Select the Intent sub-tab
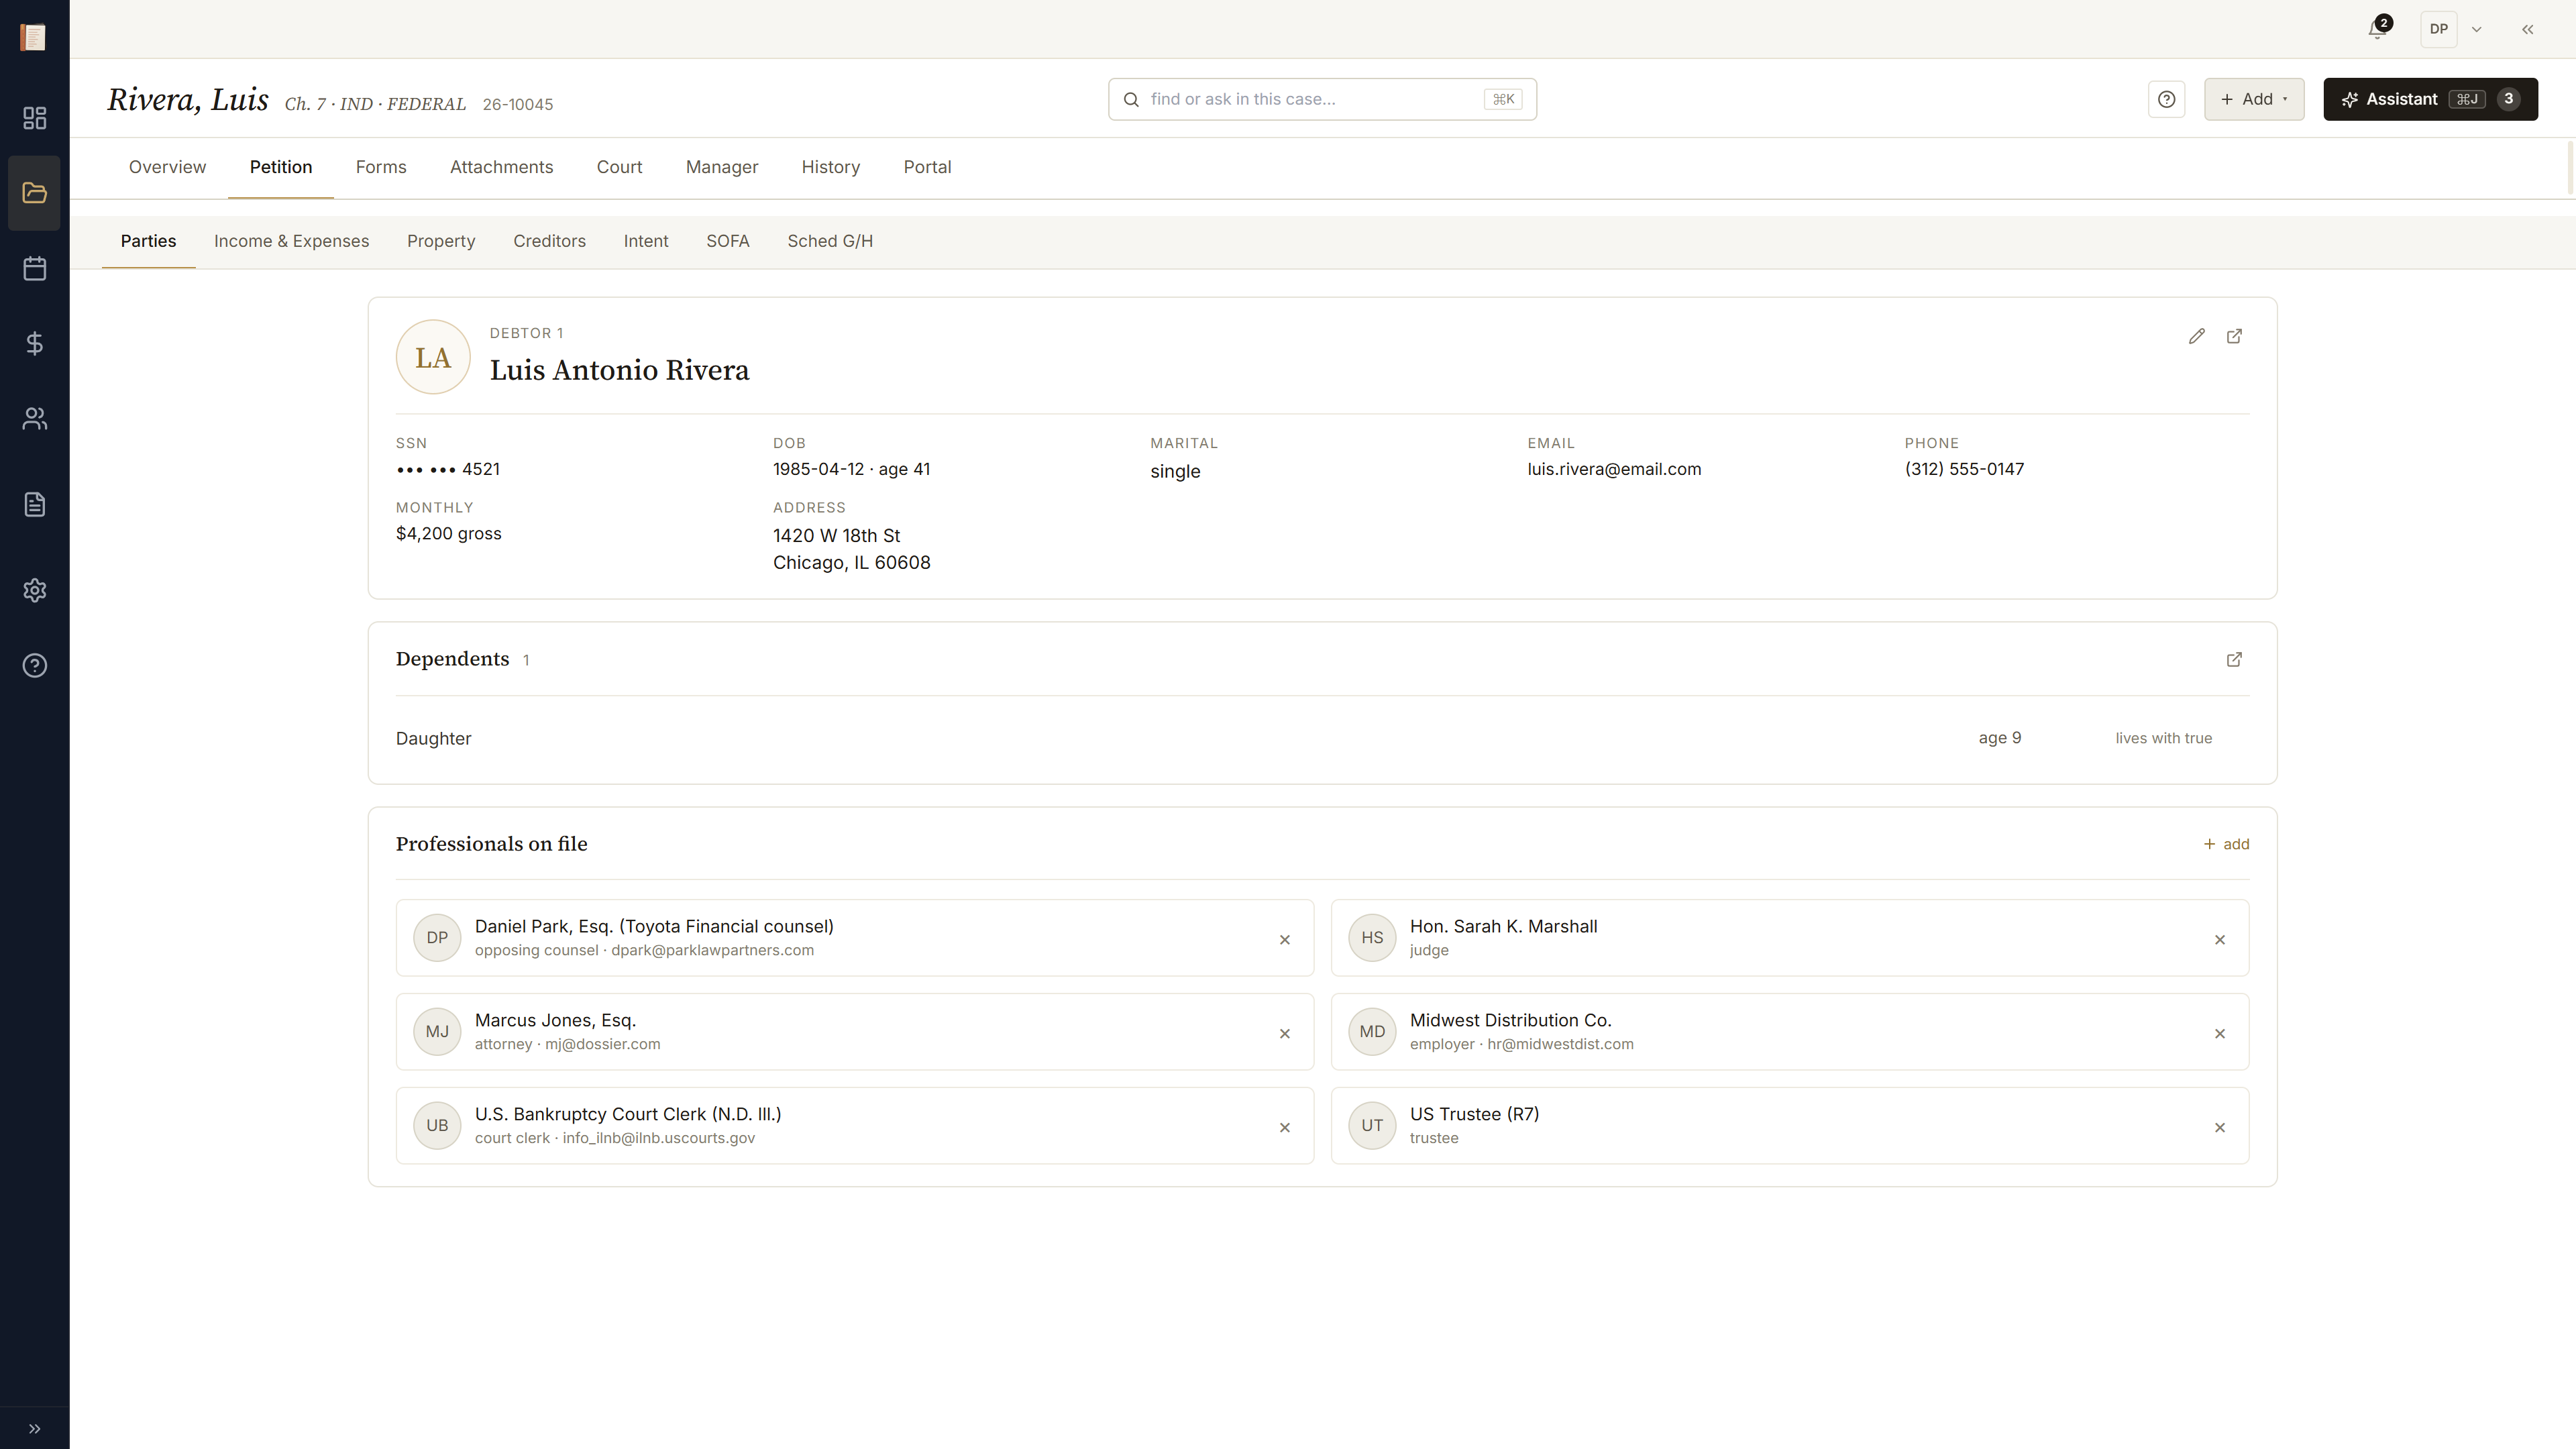 (646, 241)
